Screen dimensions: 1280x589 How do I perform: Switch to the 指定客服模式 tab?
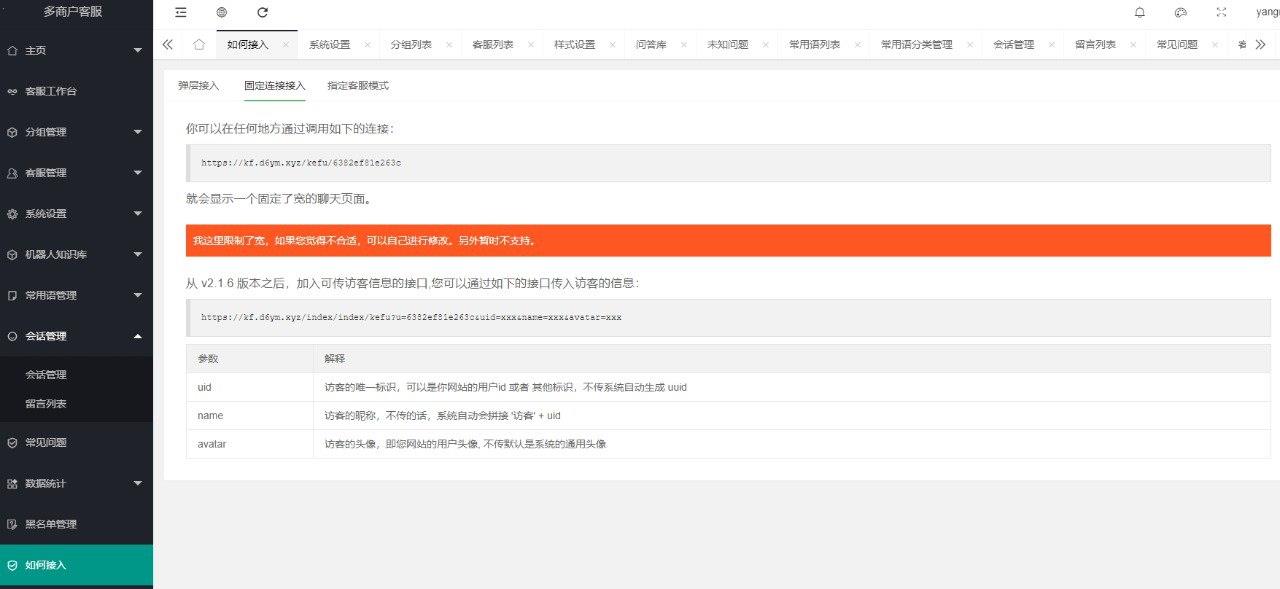(x=358, y=86)
